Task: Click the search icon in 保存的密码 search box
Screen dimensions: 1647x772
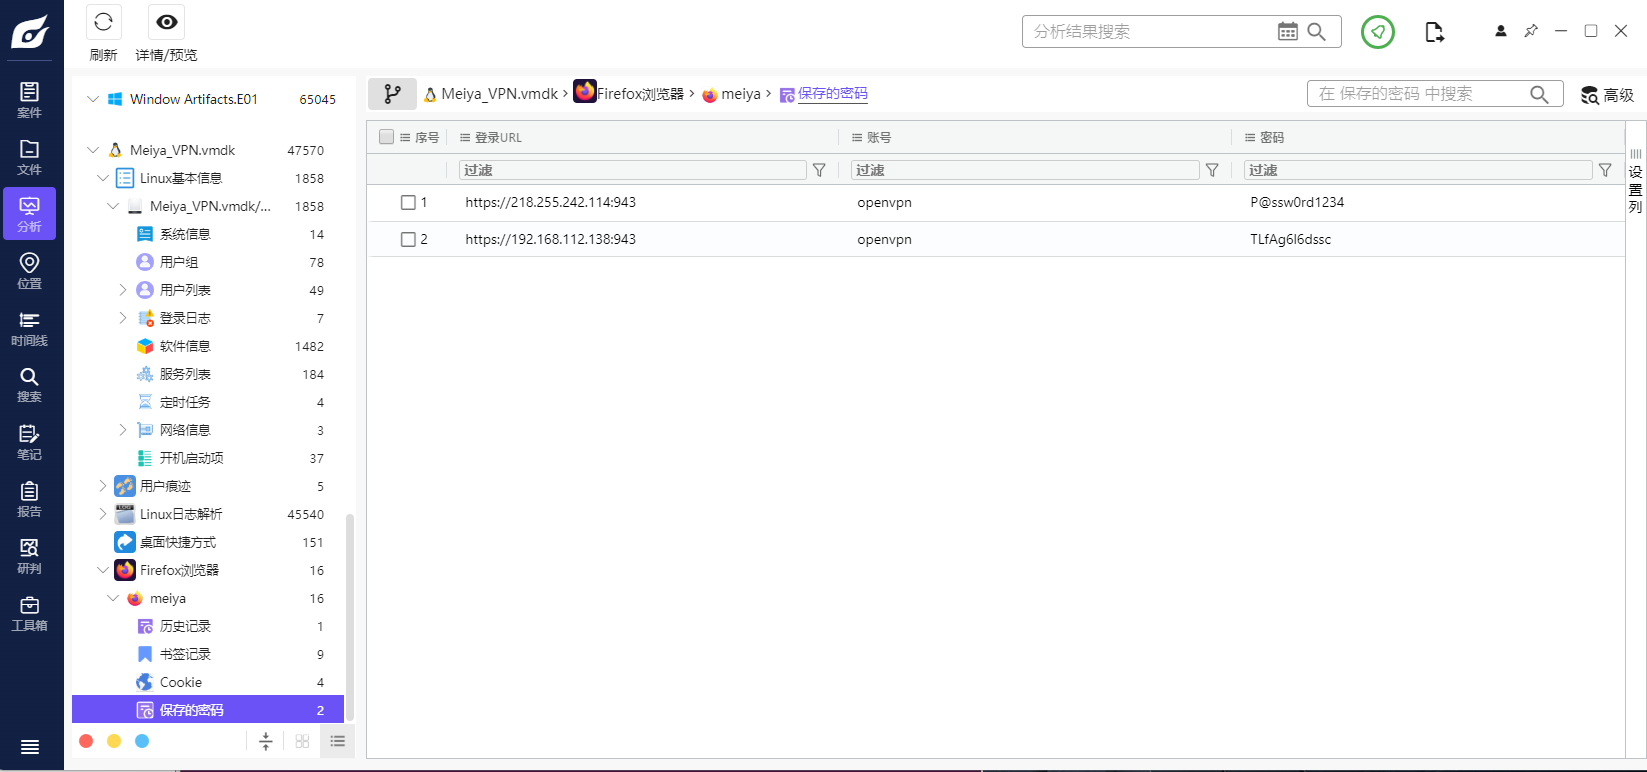Action: [x=1539, y=94]
